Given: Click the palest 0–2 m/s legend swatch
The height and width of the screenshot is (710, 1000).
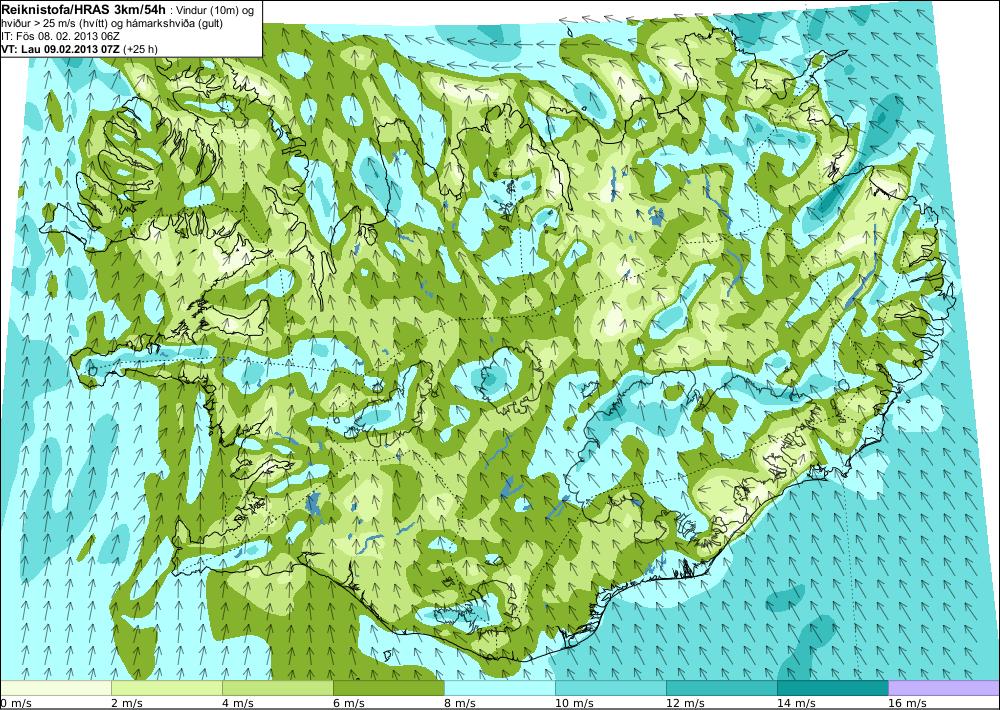Looking at the screenshot, I should (56, 688).
